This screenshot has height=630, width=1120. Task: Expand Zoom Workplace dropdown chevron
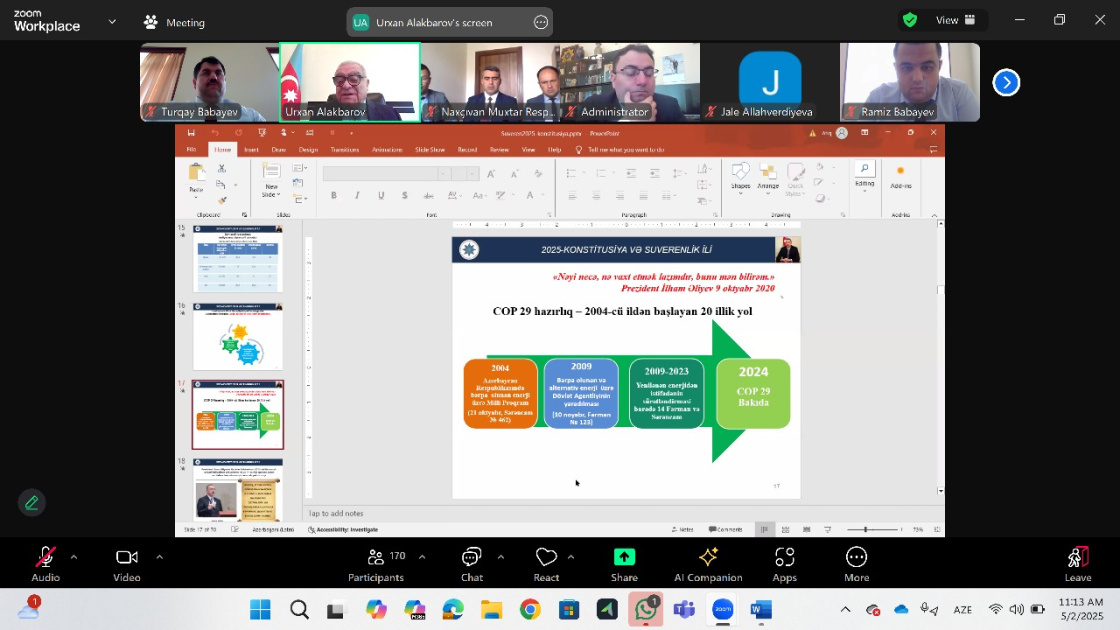[x=112, y=21]
